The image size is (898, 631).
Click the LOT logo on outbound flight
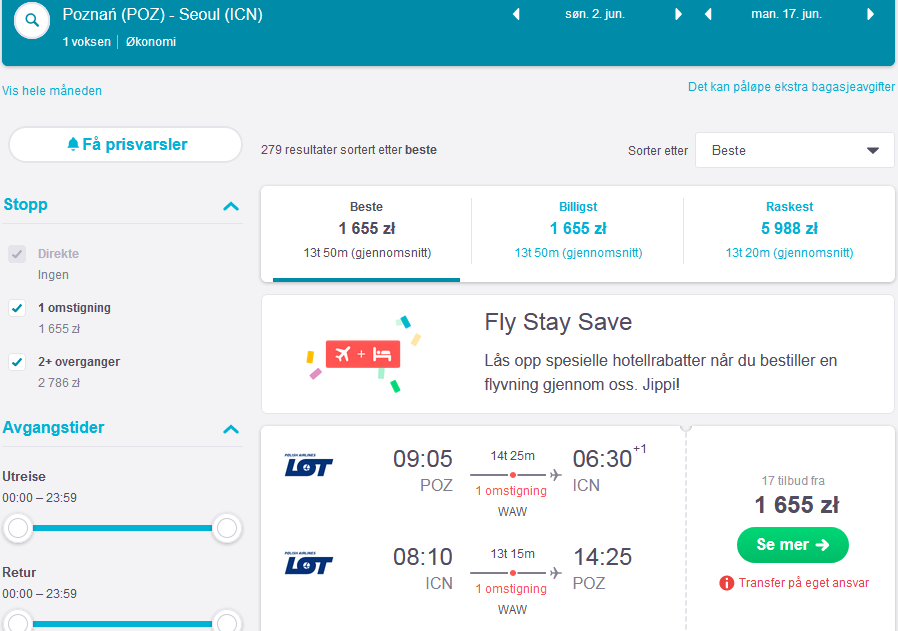click(308, 465)
